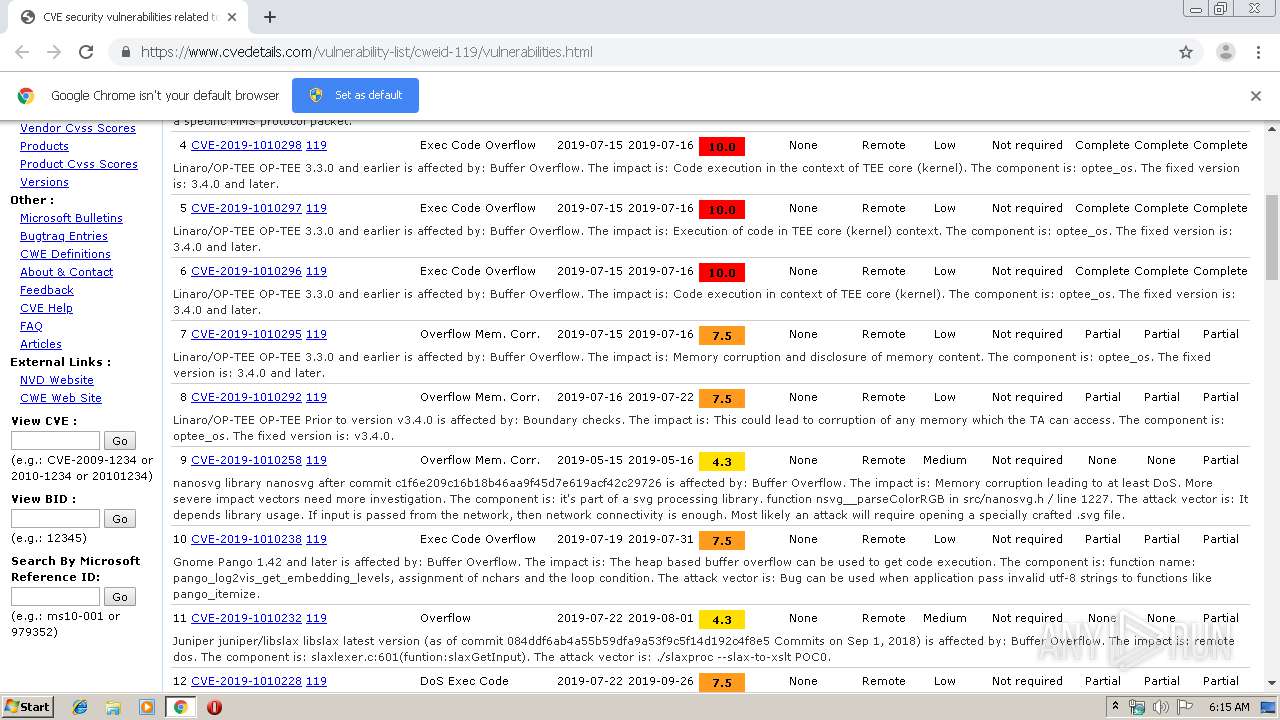Open CVE-2019-1010228 details
The height and width of the screenshot is (720, 1280).
pos(246,681)
